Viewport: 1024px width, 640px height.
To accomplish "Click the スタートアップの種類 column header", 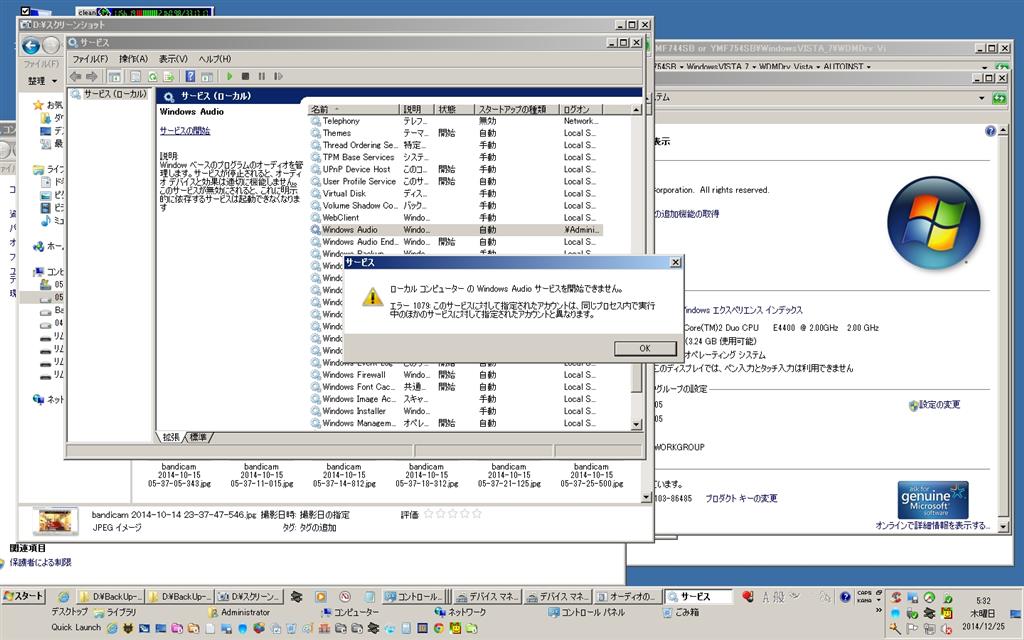I will click(516, 109).
